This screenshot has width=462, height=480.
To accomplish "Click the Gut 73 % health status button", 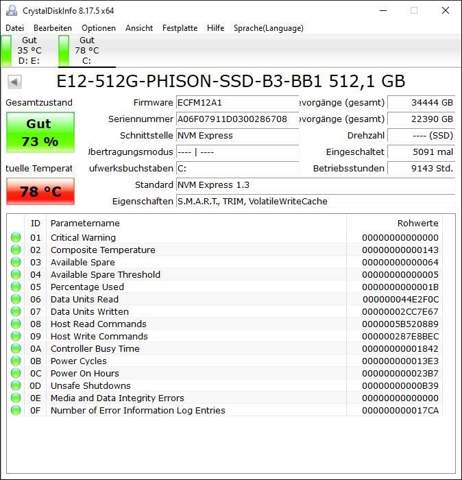I will pyautogui.click(x=40, y=133).
